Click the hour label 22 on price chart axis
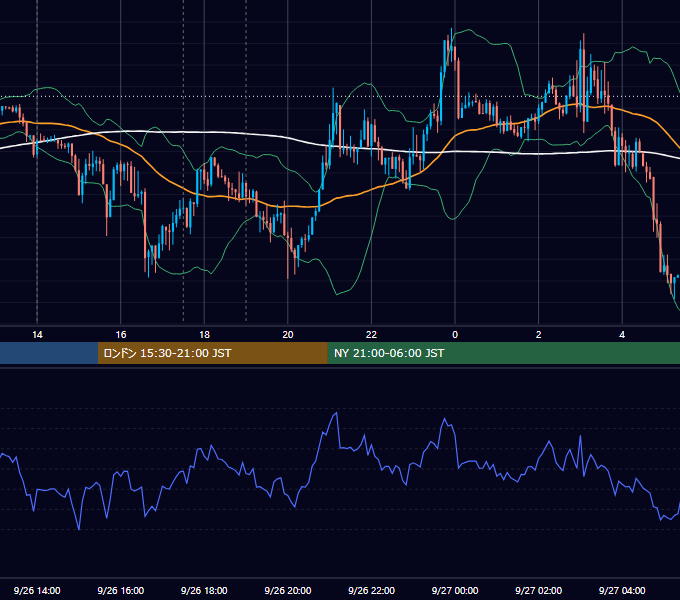The image size is (680, 600). point(371,335)
